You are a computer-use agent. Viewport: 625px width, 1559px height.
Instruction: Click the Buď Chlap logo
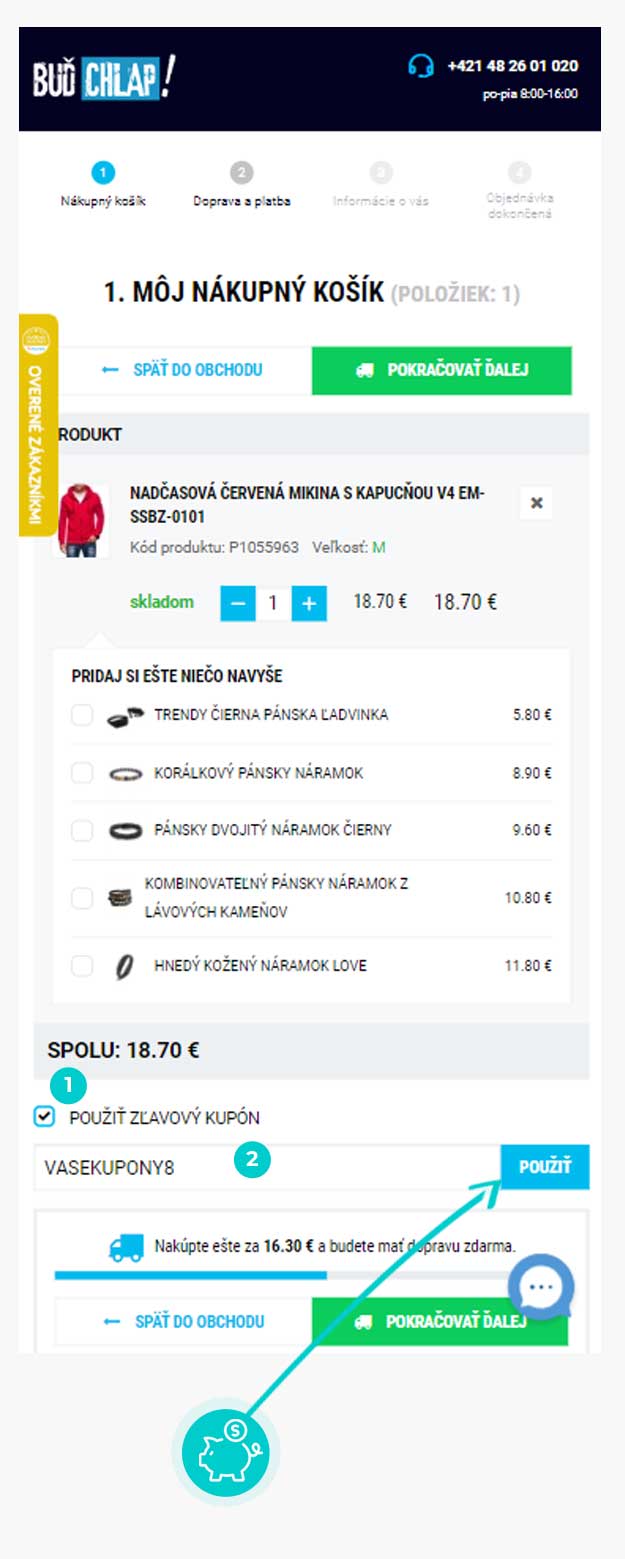click(104, 77)
